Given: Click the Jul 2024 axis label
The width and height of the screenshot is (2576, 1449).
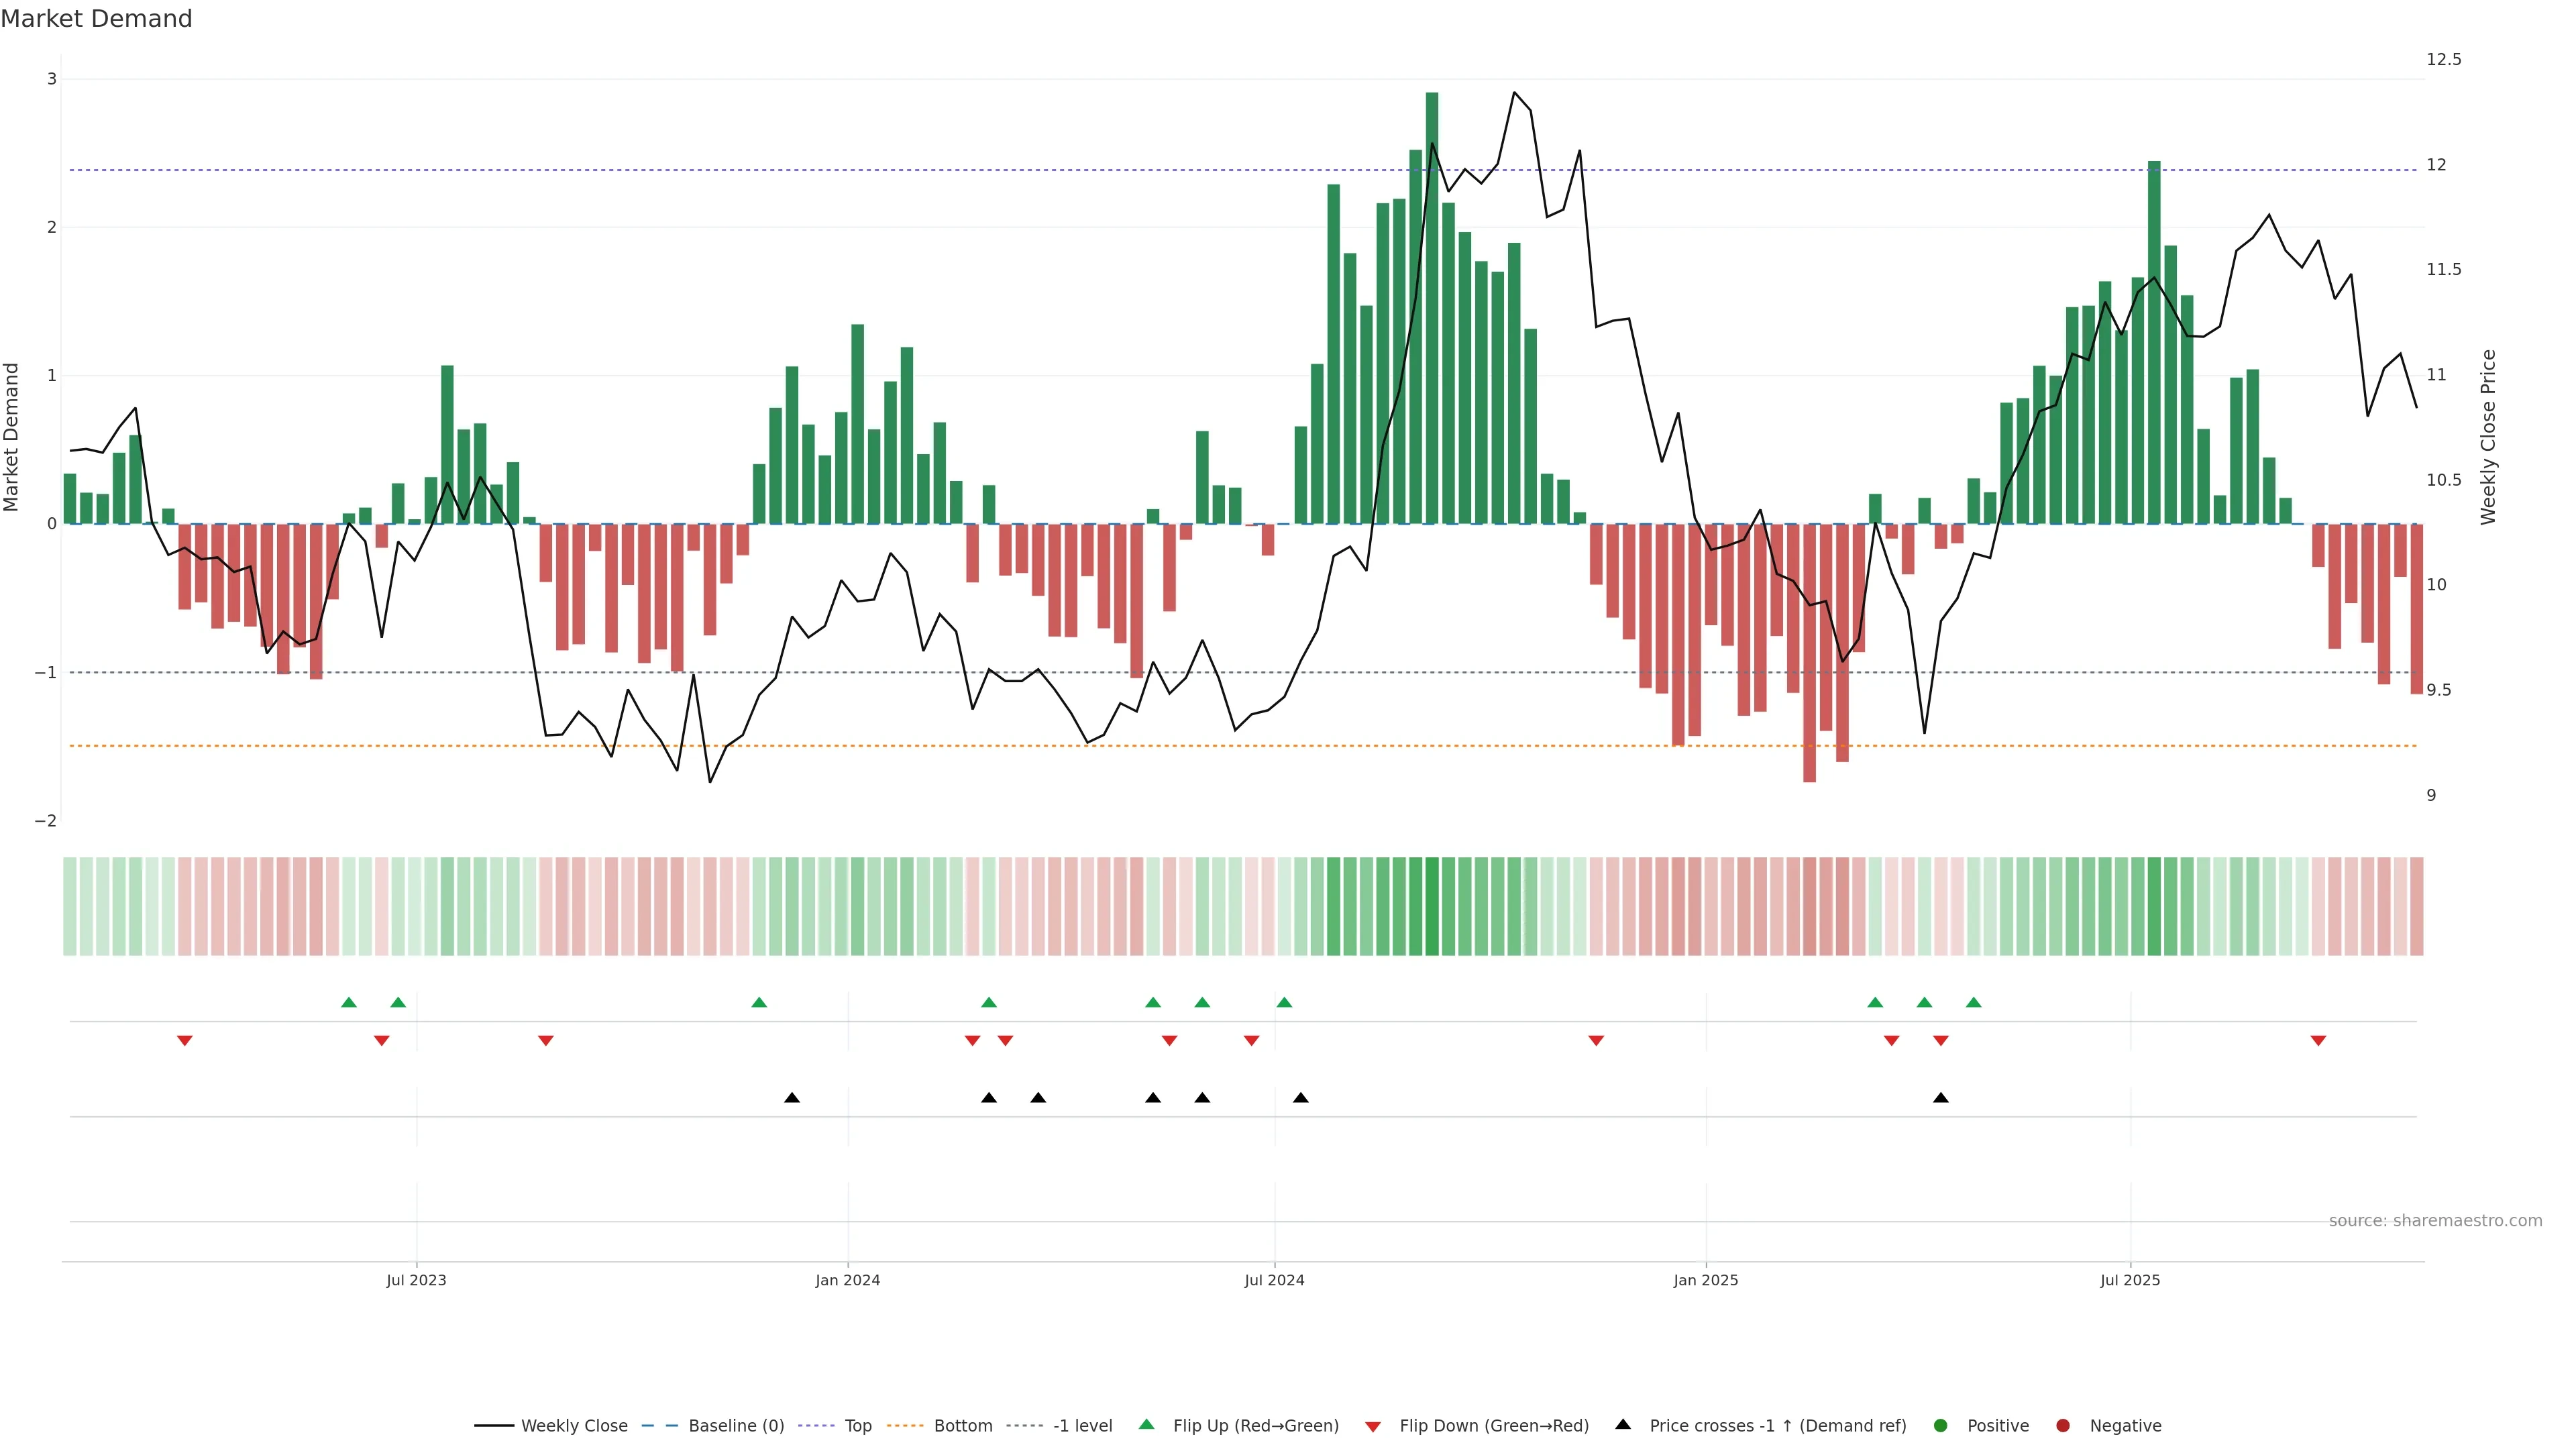Looking at the screenshot, I should coord(1274,1280).
